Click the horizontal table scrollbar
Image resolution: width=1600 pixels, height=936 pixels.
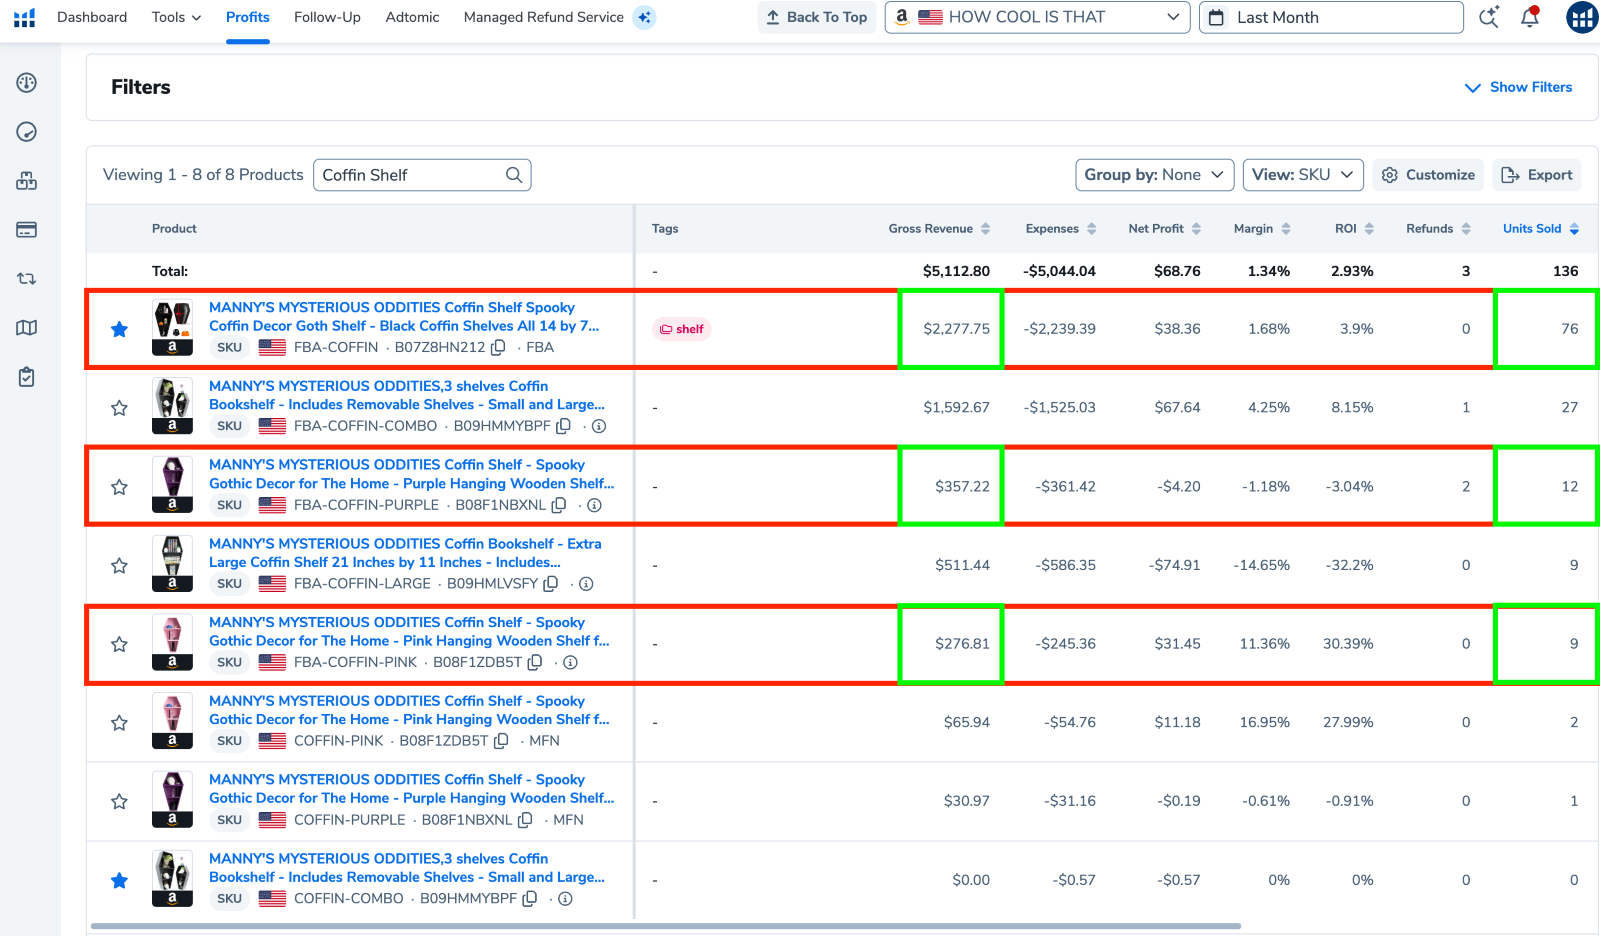coord(666,926)
